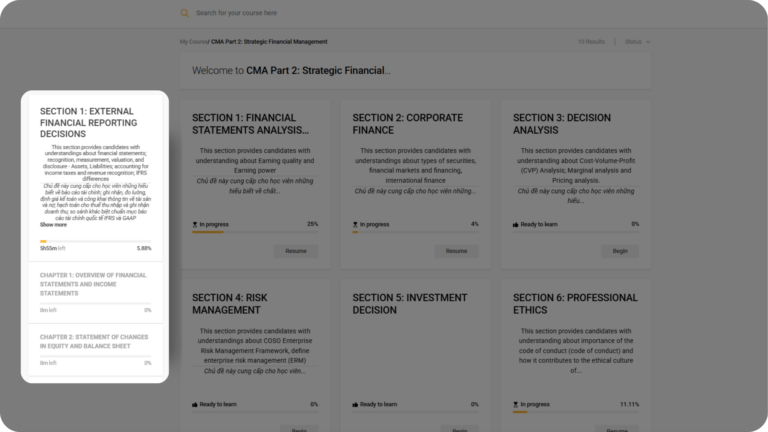Click Section 6 Professional Ethics progress bar

pyautogui.click(x=576, y=412)
